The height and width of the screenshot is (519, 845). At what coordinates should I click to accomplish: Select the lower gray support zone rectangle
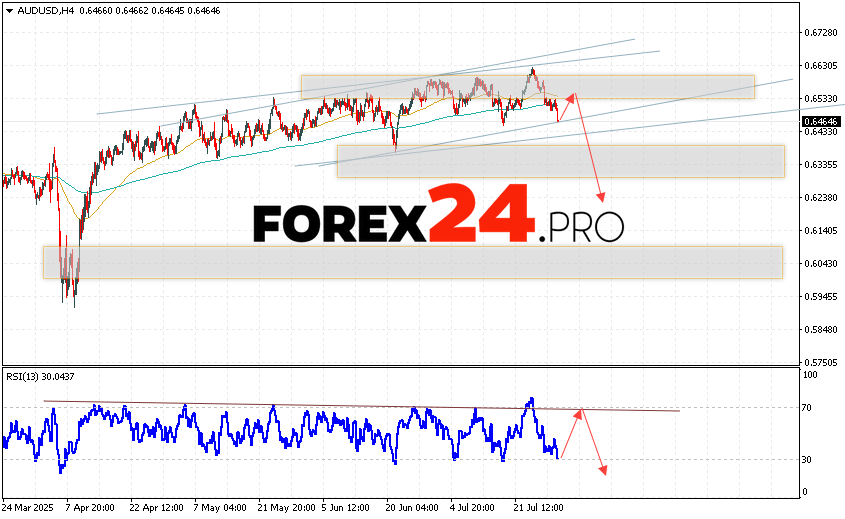[412, 262]
